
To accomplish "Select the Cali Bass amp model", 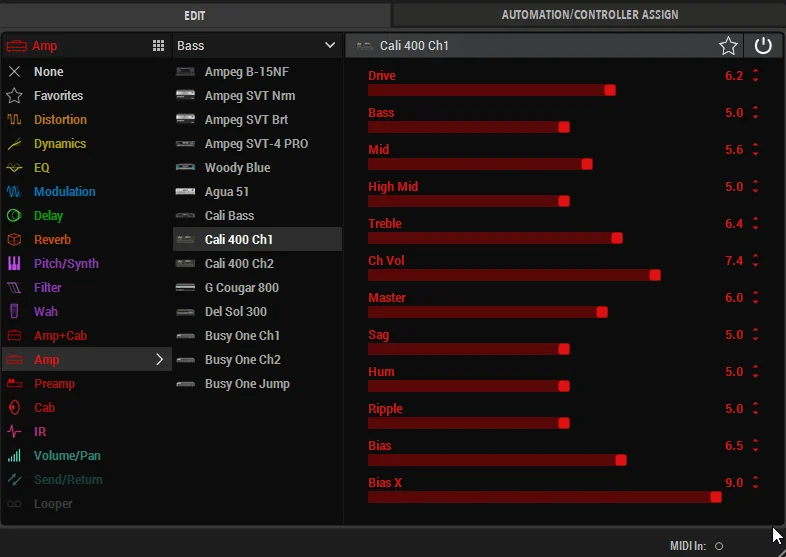I will pyautogui.click(x=257, y=216).
